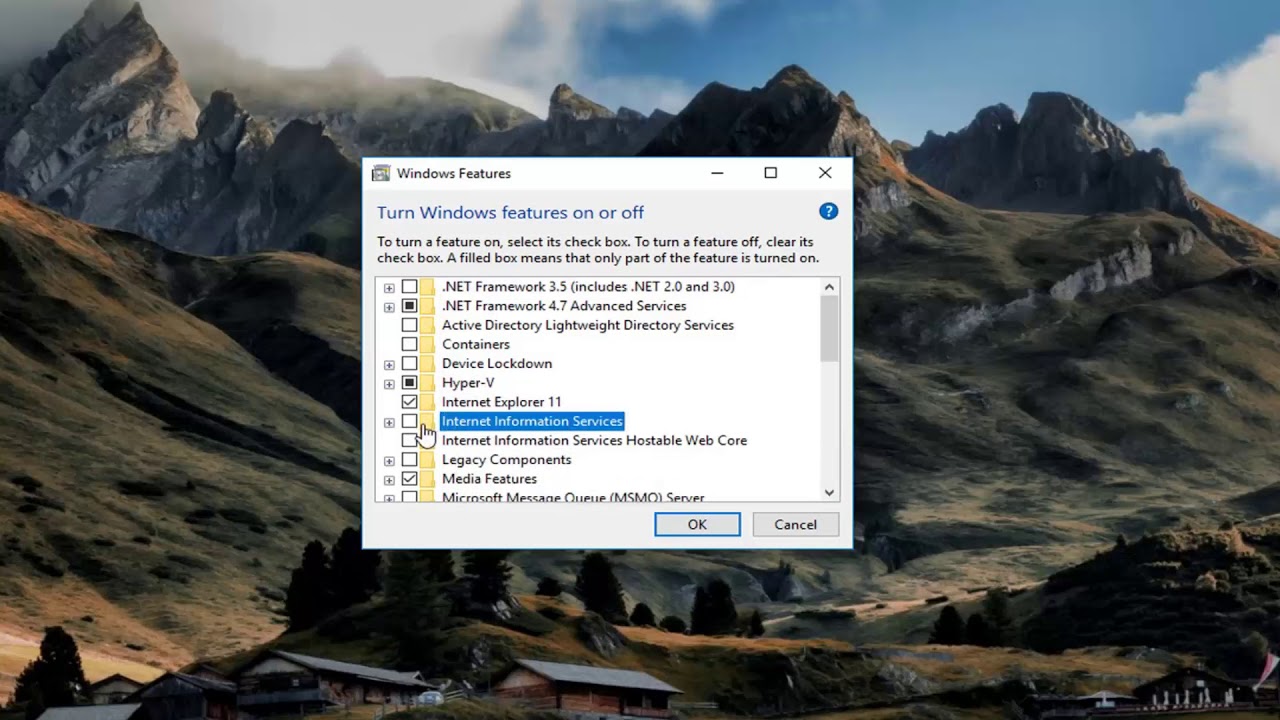Click the scrollbar up arrow in feature list
This screenshot has height=720, width=1280.
point(829,287)
